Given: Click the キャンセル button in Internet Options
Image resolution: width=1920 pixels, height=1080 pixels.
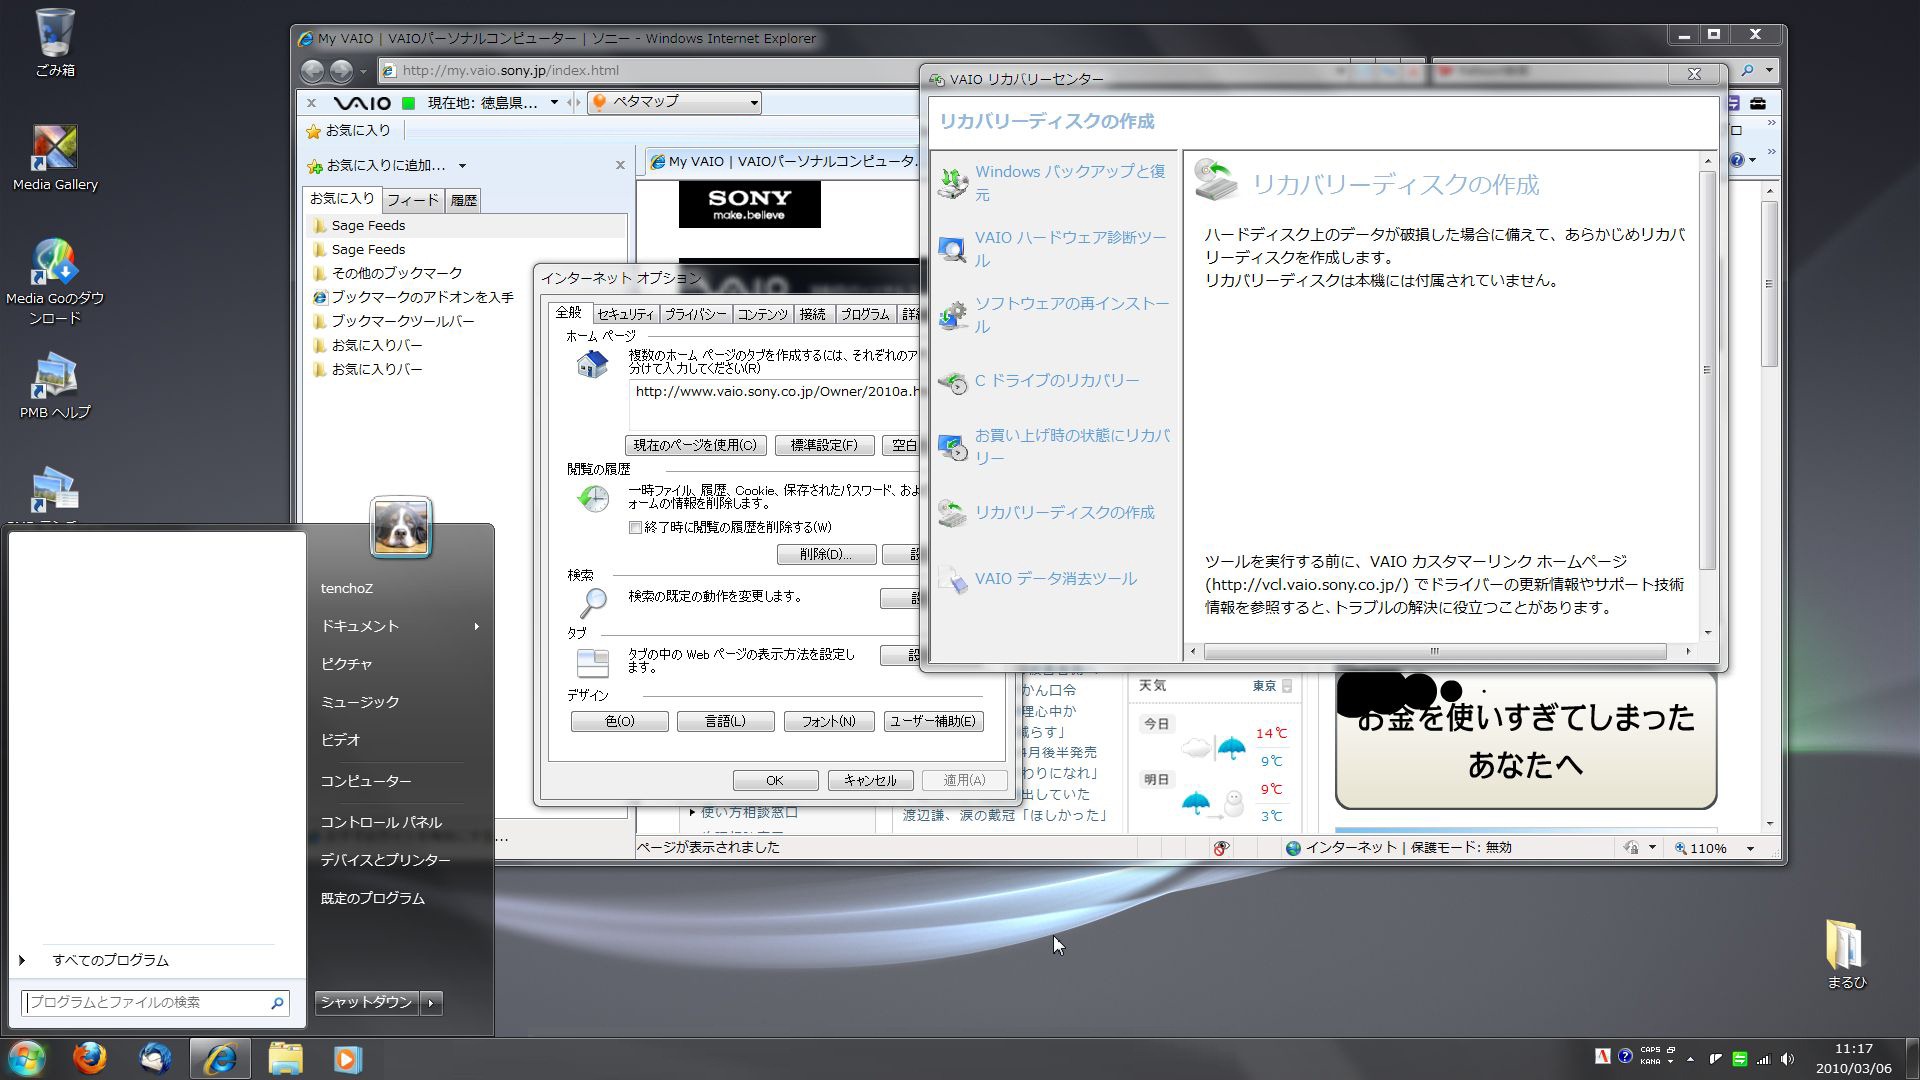Looking at the screenshot, I should (x=870, y=781).
